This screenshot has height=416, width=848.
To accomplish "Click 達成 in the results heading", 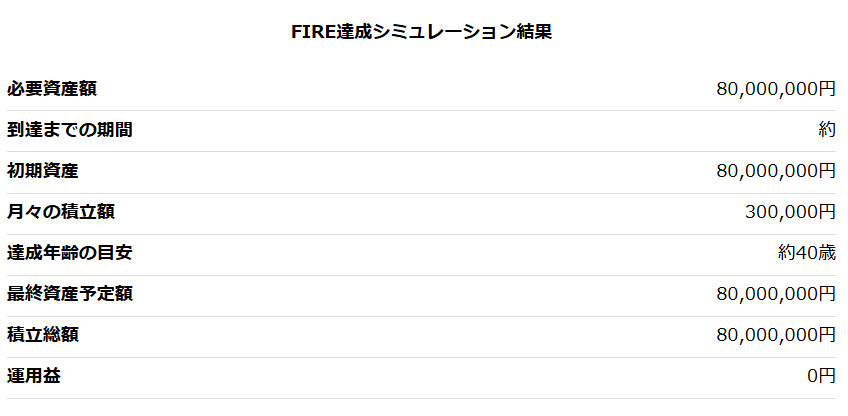I will 345,32.
